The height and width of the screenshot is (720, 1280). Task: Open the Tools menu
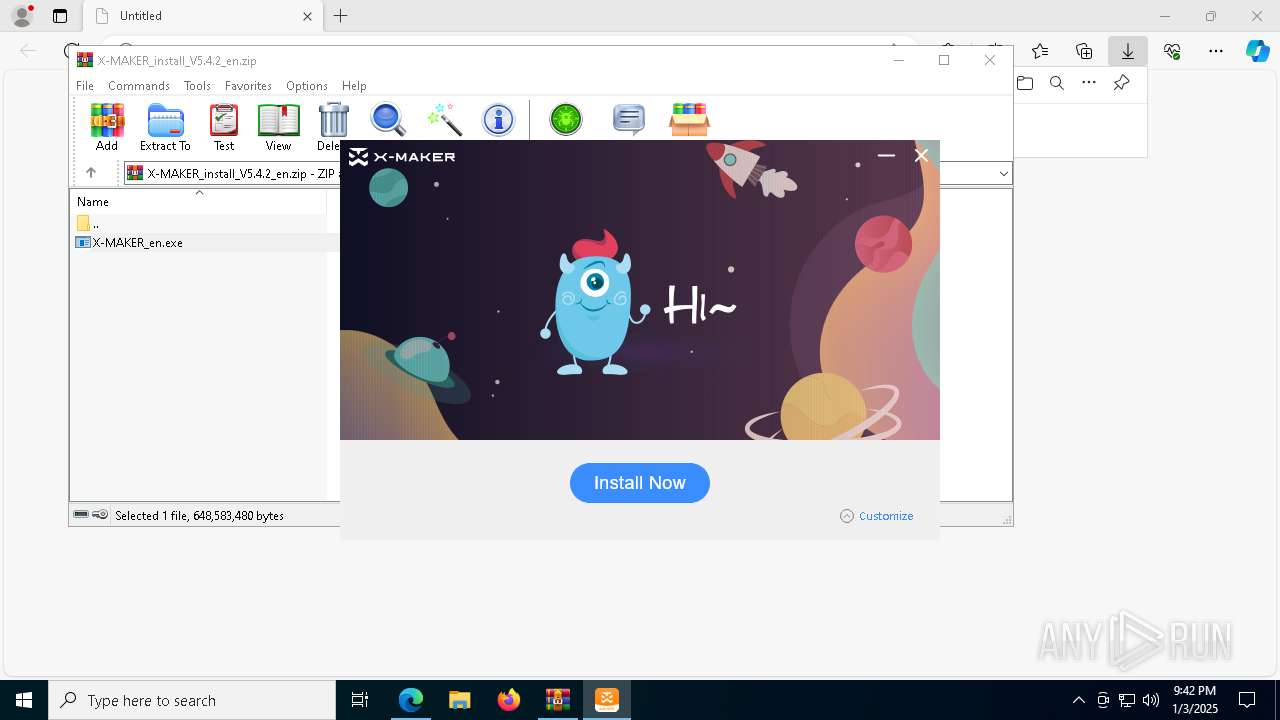(x=197, y=86)
